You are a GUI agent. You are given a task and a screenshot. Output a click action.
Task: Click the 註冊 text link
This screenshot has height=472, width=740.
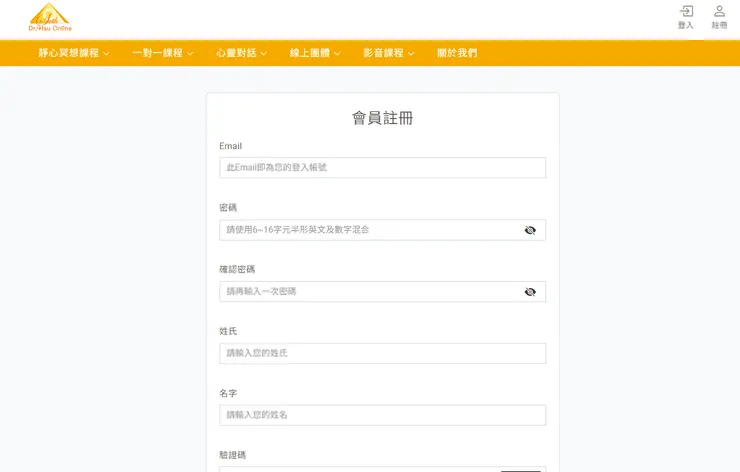click(x=719, y=25)
